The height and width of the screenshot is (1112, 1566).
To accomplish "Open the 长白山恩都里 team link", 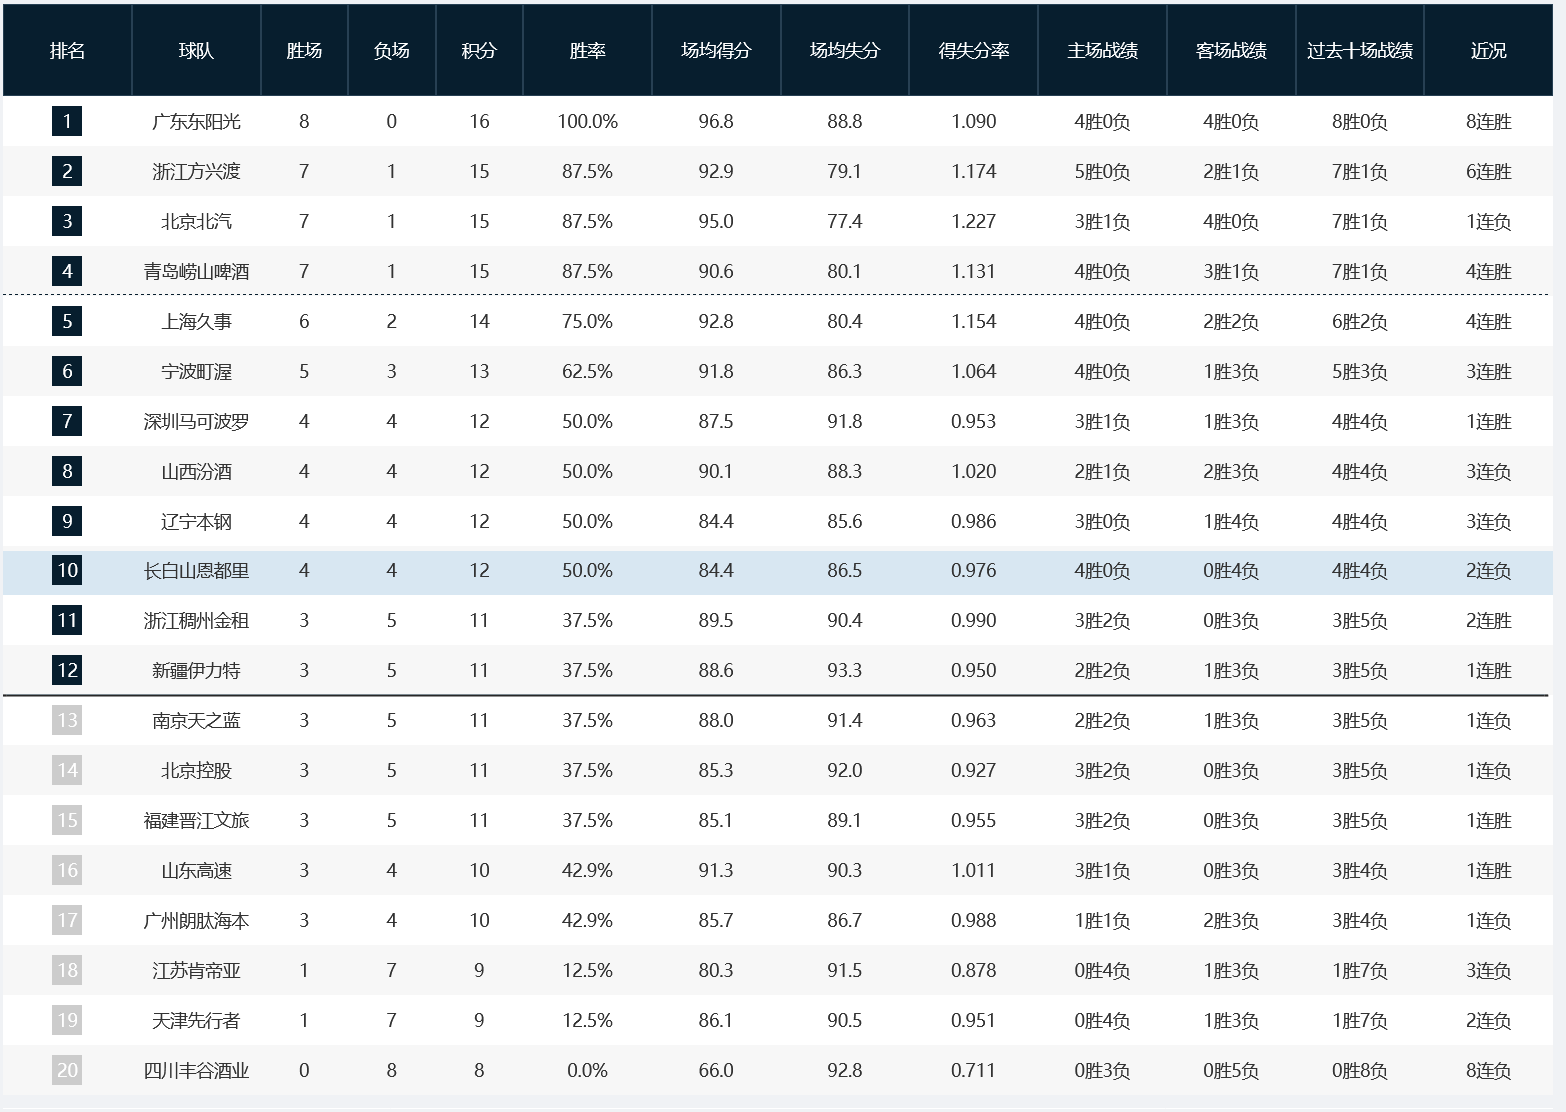I will [196, 571].
